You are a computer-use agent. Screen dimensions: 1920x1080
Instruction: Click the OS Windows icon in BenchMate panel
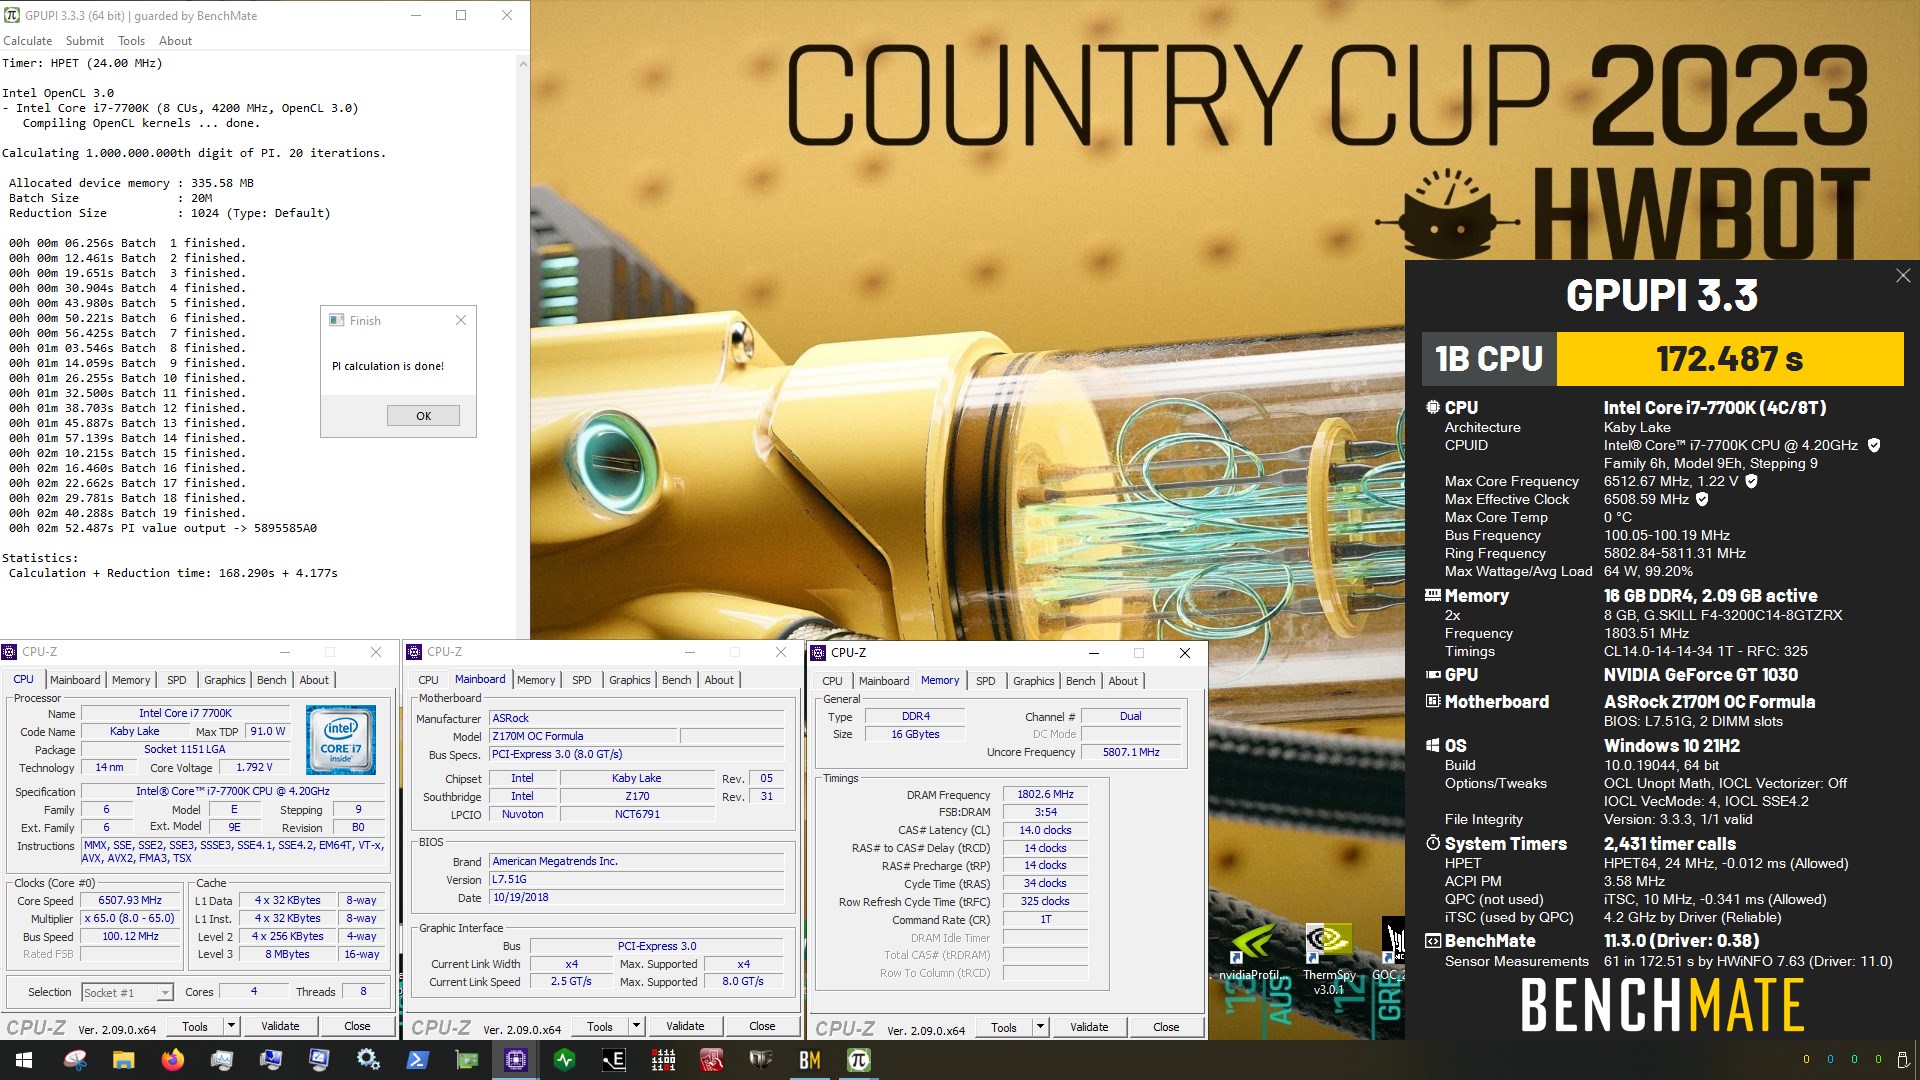(x=1432, y=745)
